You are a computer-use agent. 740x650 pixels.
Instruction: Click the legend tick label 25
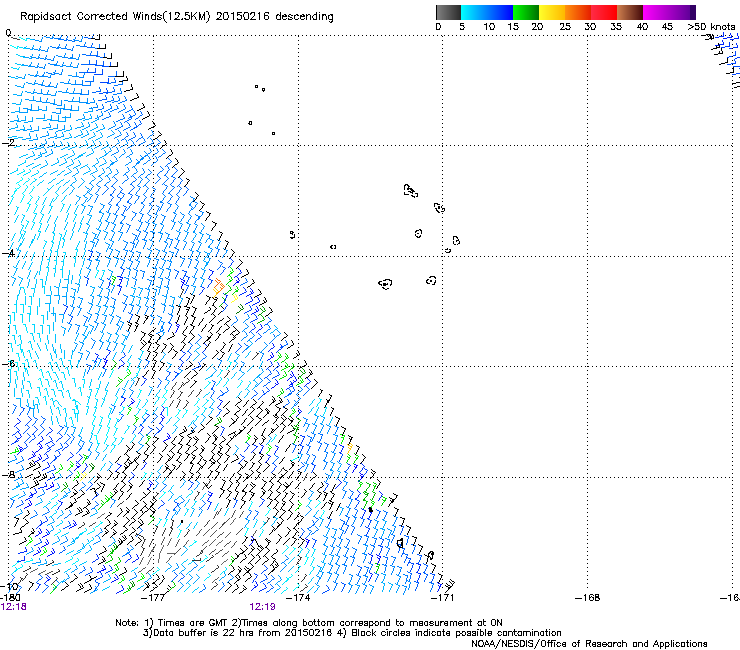tap(565, 27)
